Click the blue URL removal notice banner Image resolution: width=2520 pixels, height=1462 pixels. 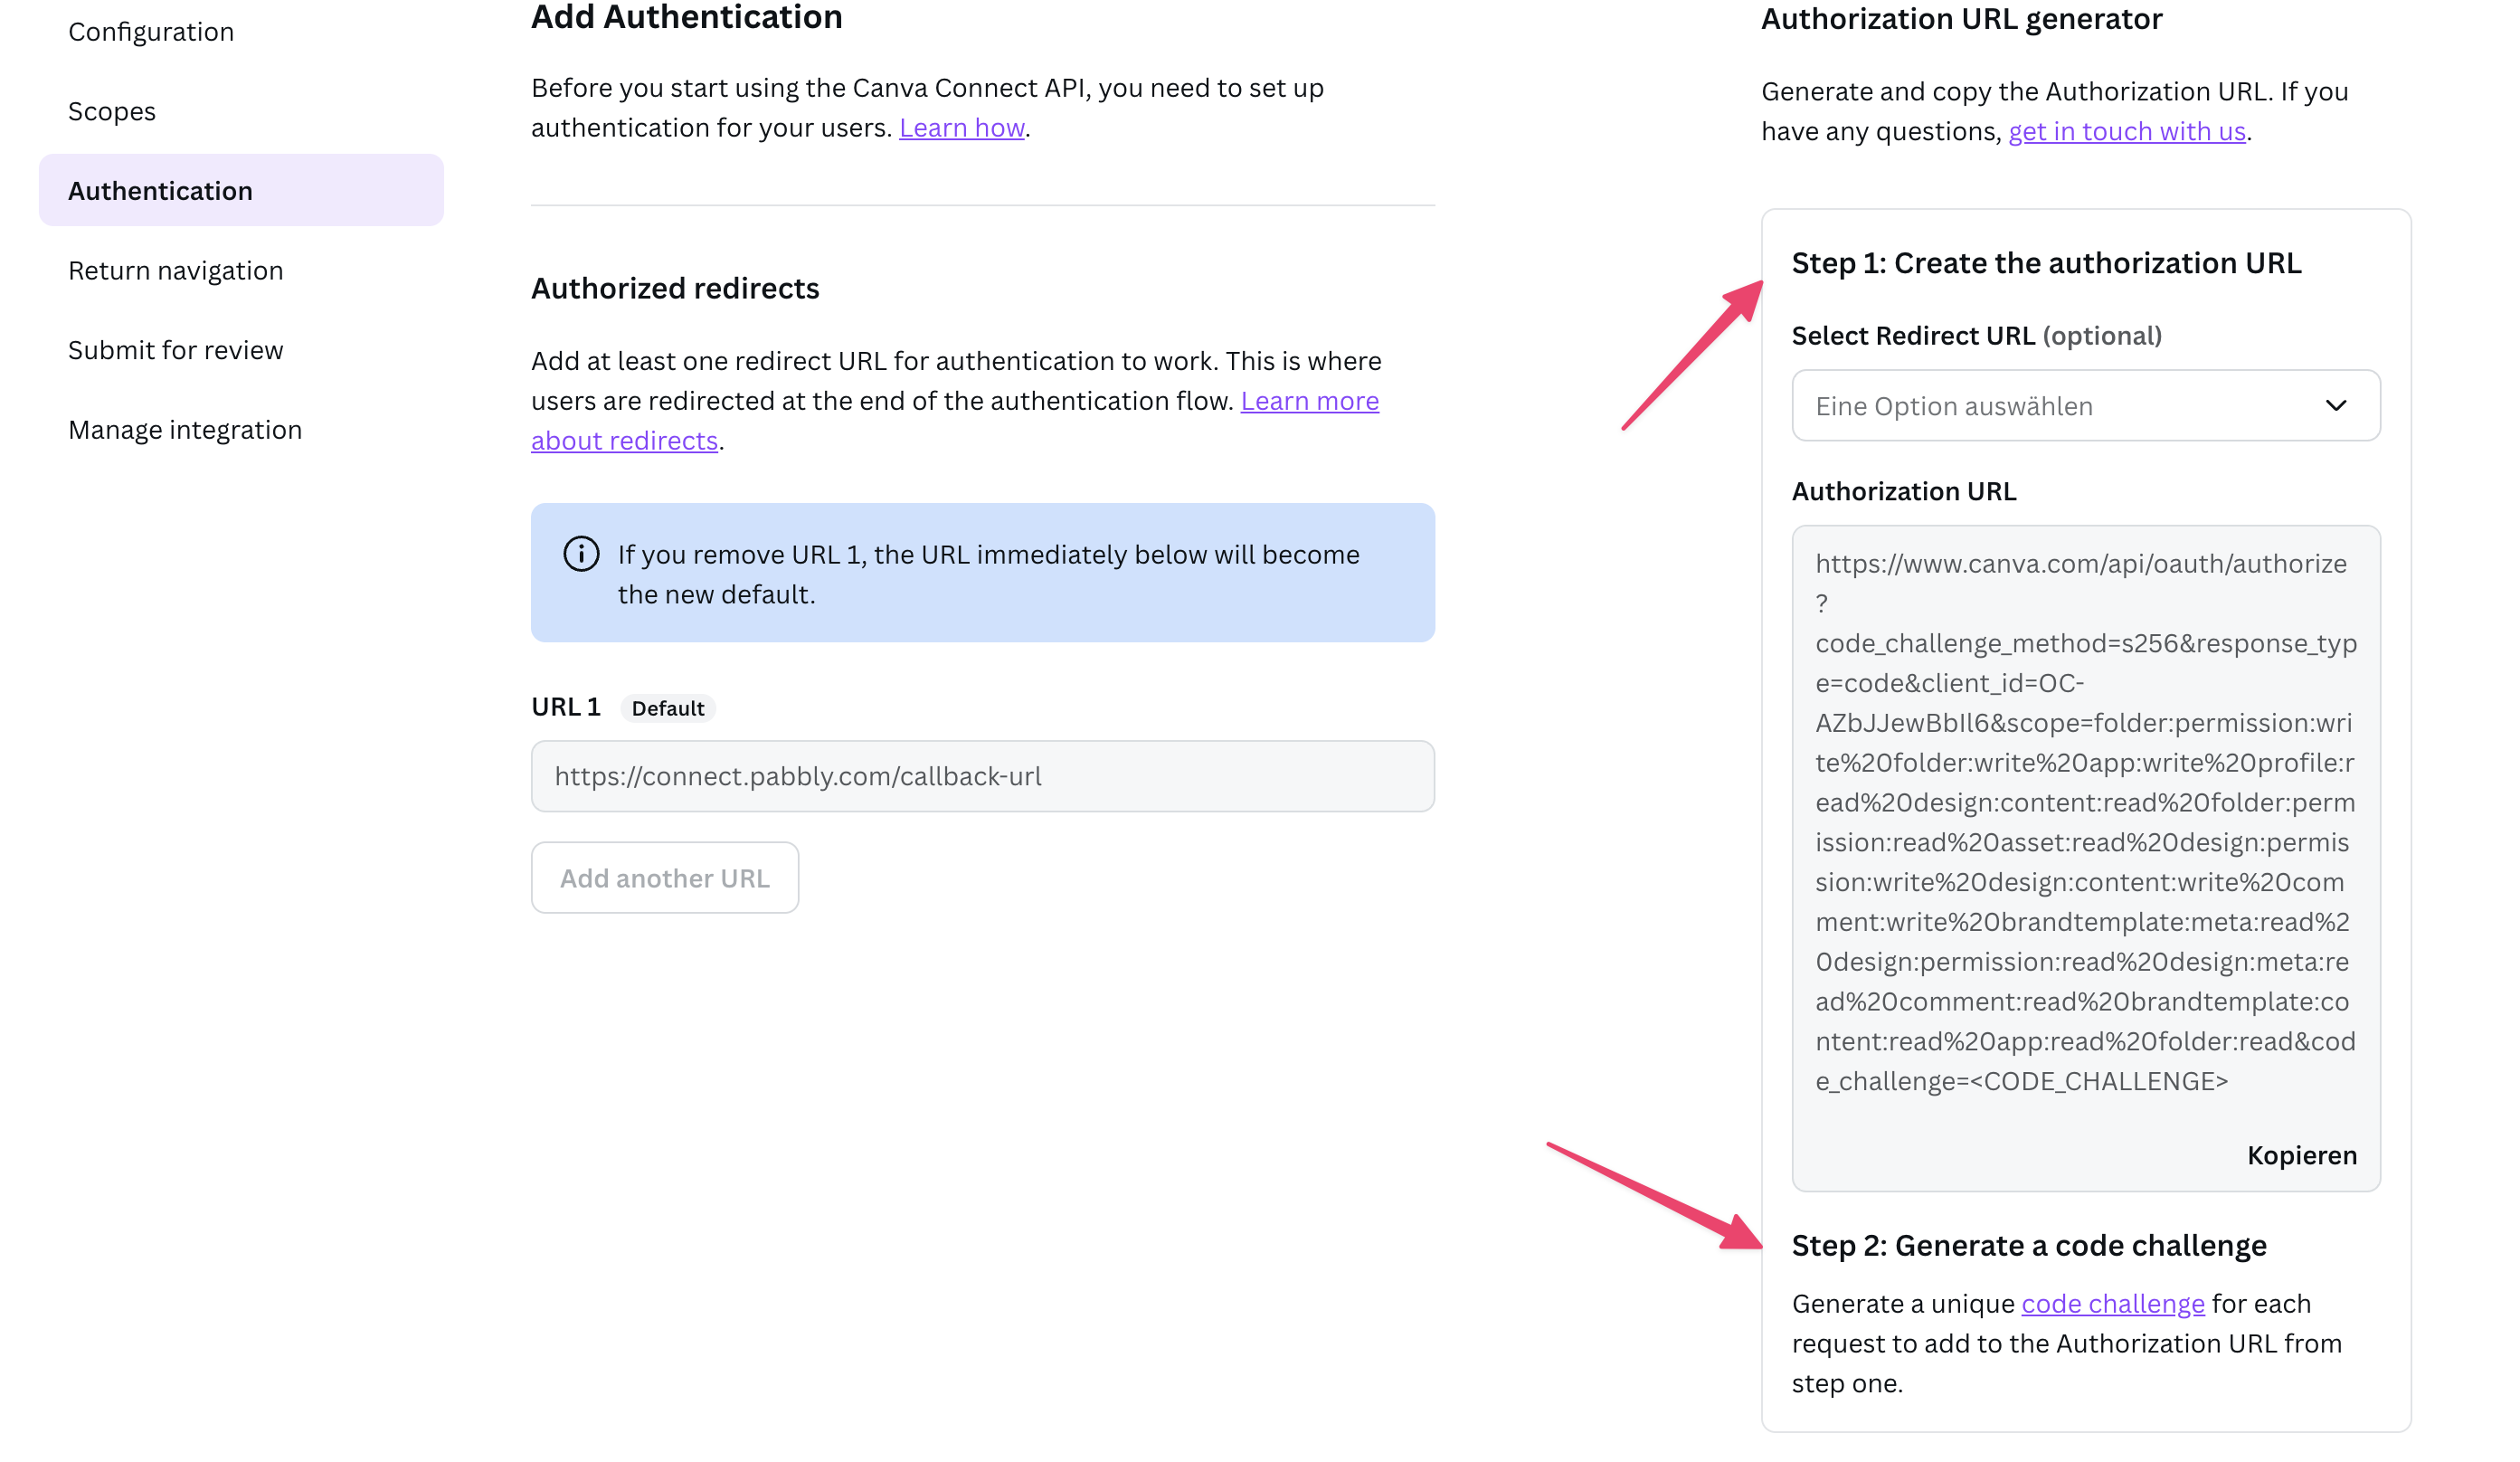[982, 573]
